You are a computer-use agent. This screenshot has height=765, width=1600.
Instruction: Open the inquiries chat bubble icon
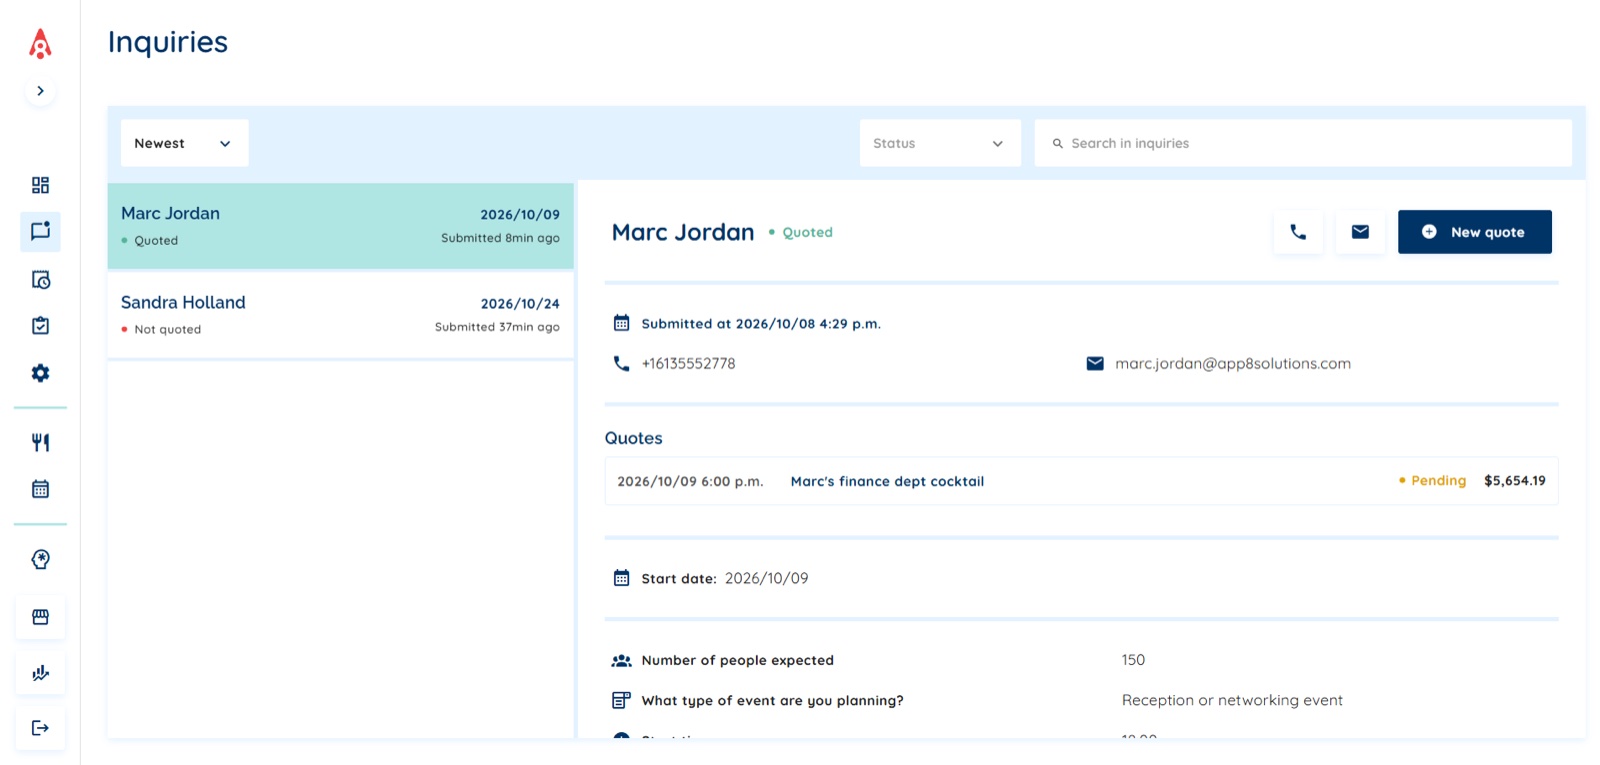coord(40,232)
